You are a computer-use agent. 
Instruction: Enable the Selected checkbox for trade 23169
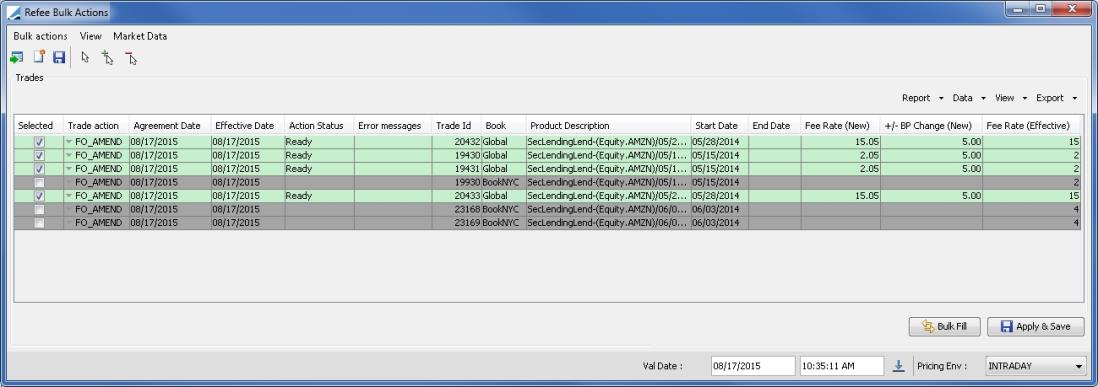point(39,223)
